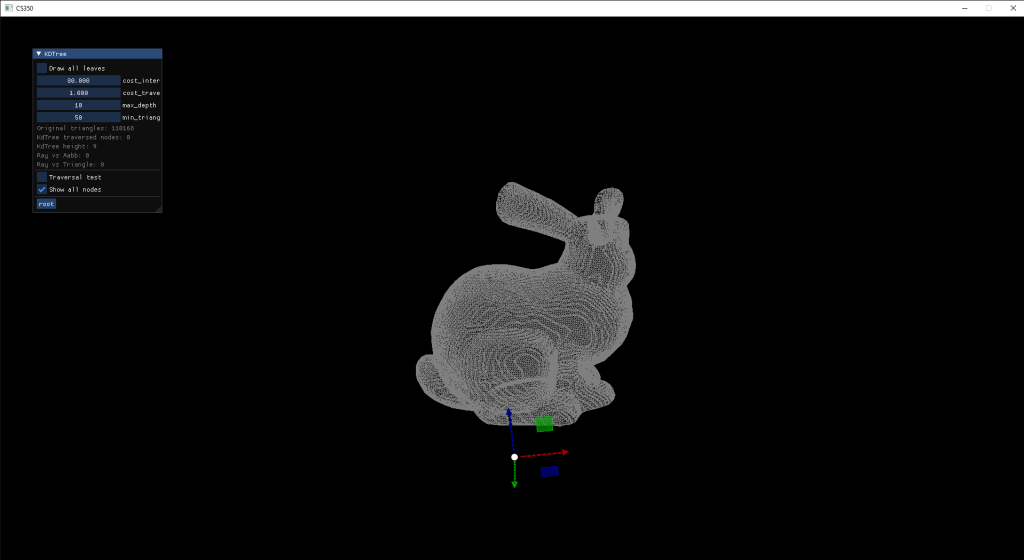This screenshot has width=1024, height=560.
Task: Click the root node button
Action: coord(46,204)
